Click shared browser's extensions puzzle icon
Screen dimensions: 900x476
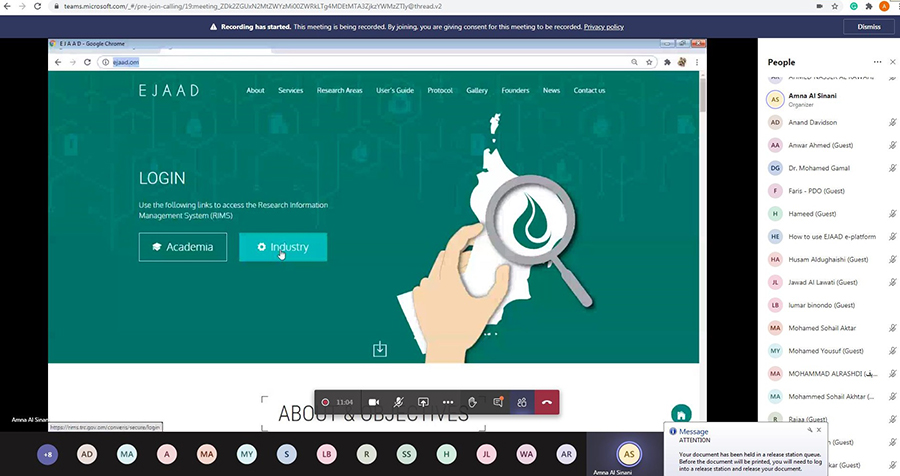pyautogui.click(x=667, y=62)
